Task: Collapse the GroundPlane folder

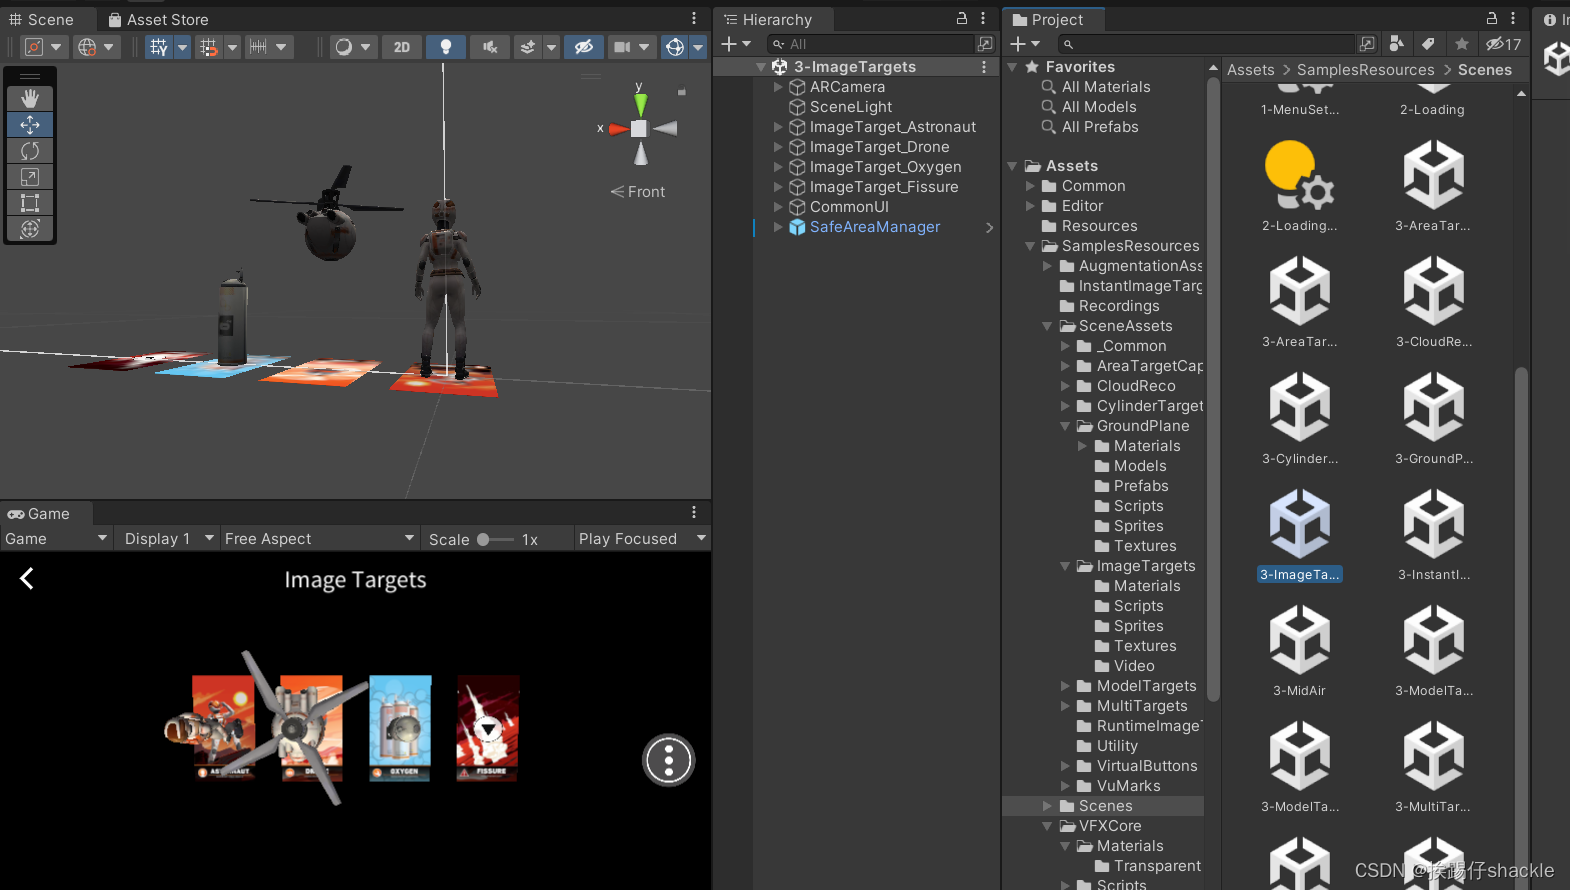Action: (1065, 426)
